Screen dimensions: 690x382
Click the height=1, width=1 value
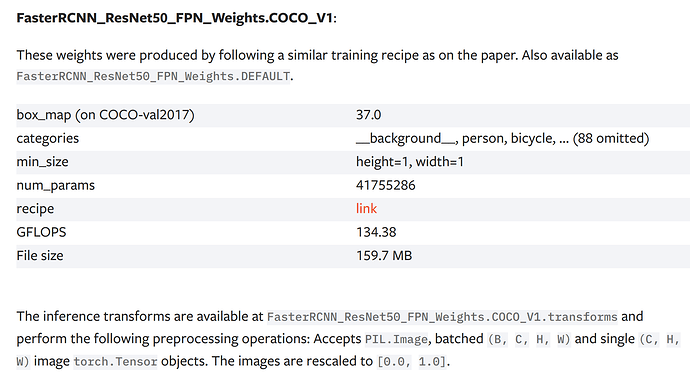tap(410, 162)
